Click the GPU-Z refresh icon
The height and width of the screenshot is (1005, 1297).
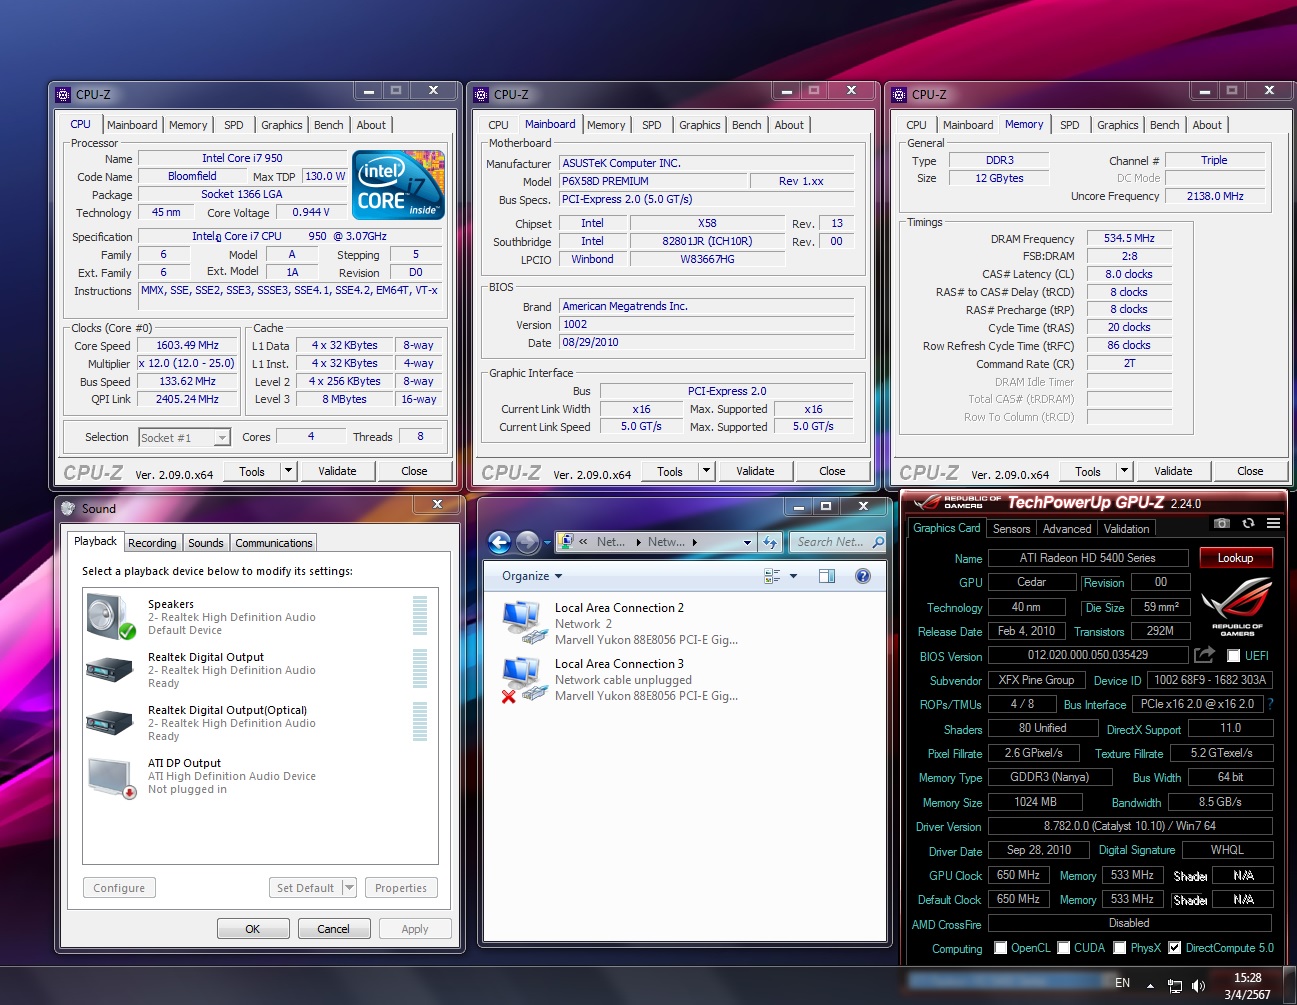(x=1248, y=523)
